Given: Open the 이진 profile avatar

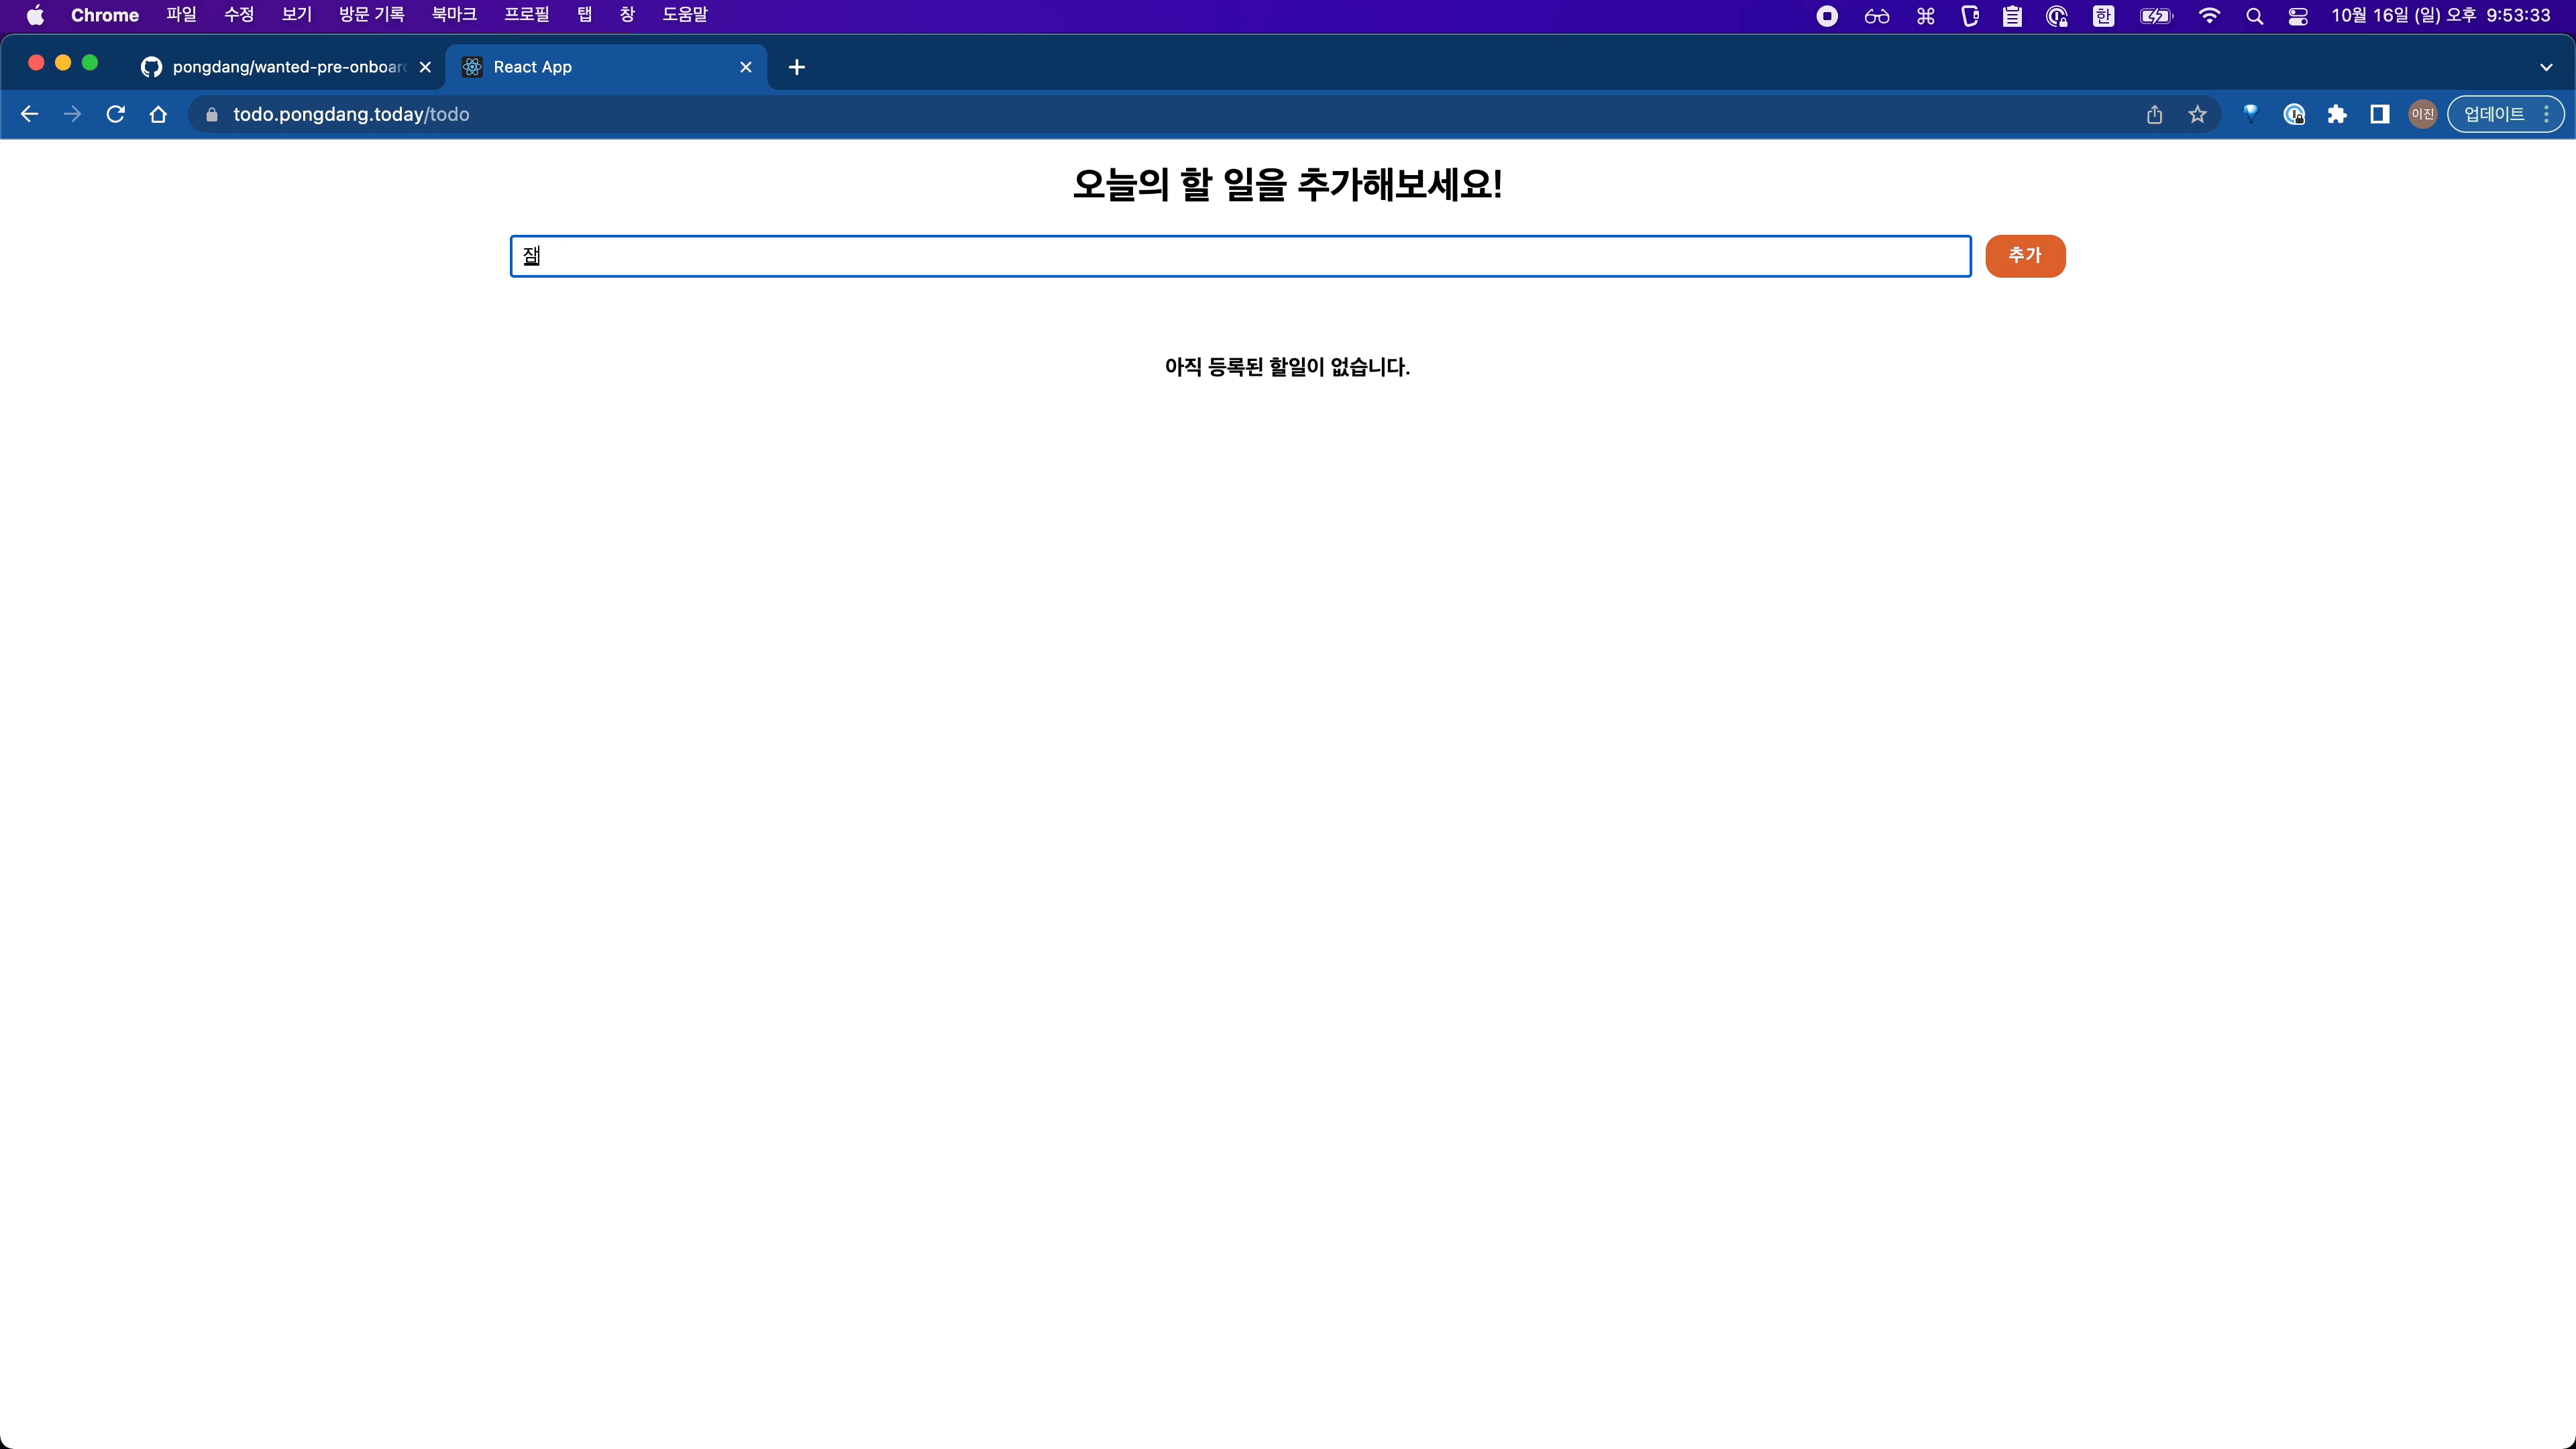Looking at the screenshot, I should point(2422,114).
